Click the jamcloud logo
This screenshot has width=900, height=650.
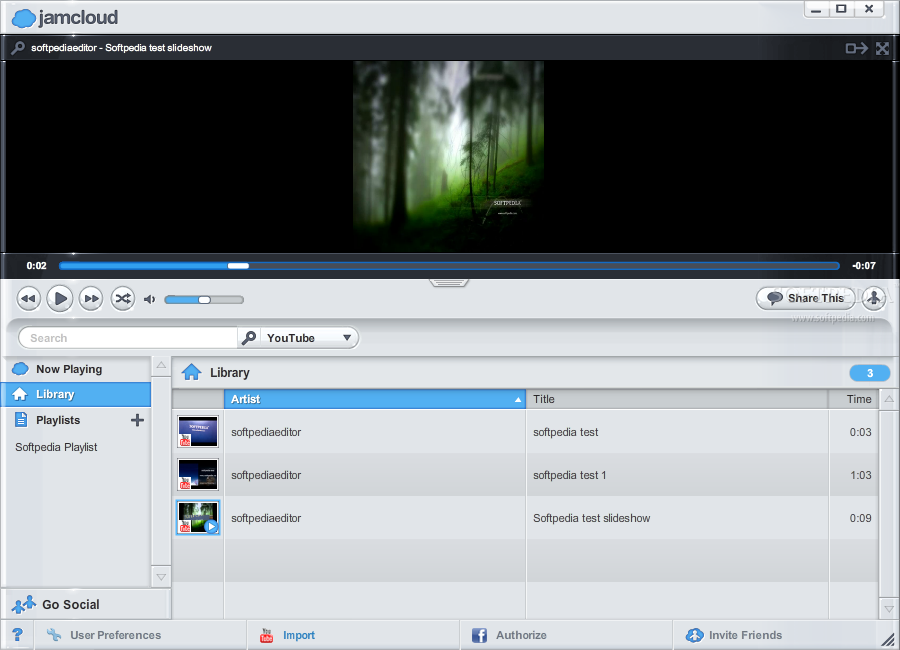[x=65, y=18]
